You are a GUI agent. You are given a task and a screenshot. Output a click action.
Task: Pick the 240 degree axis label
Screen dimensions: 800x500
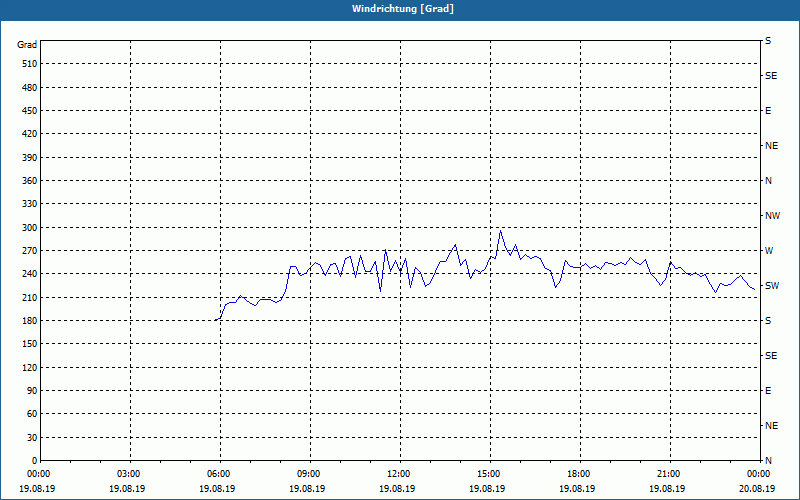click(x=30, y=274)
